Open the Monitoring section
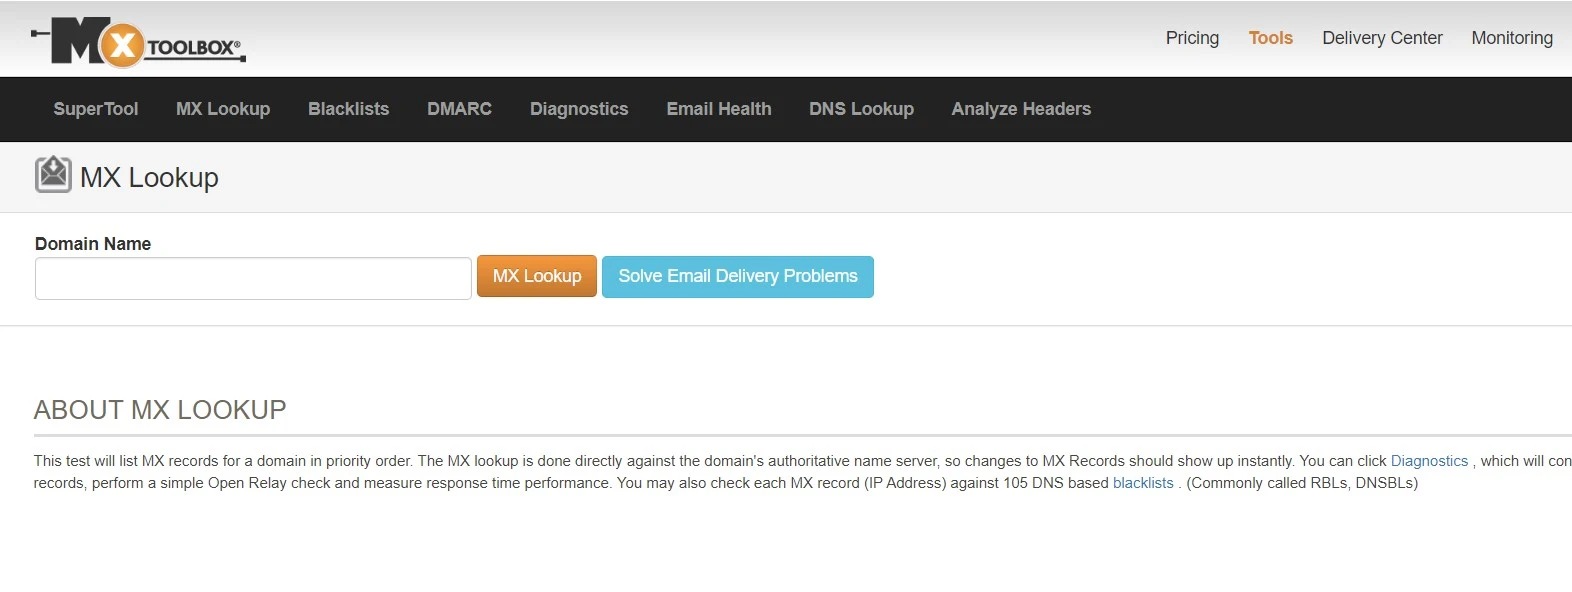1572x592 pixels. (1512, 38)
